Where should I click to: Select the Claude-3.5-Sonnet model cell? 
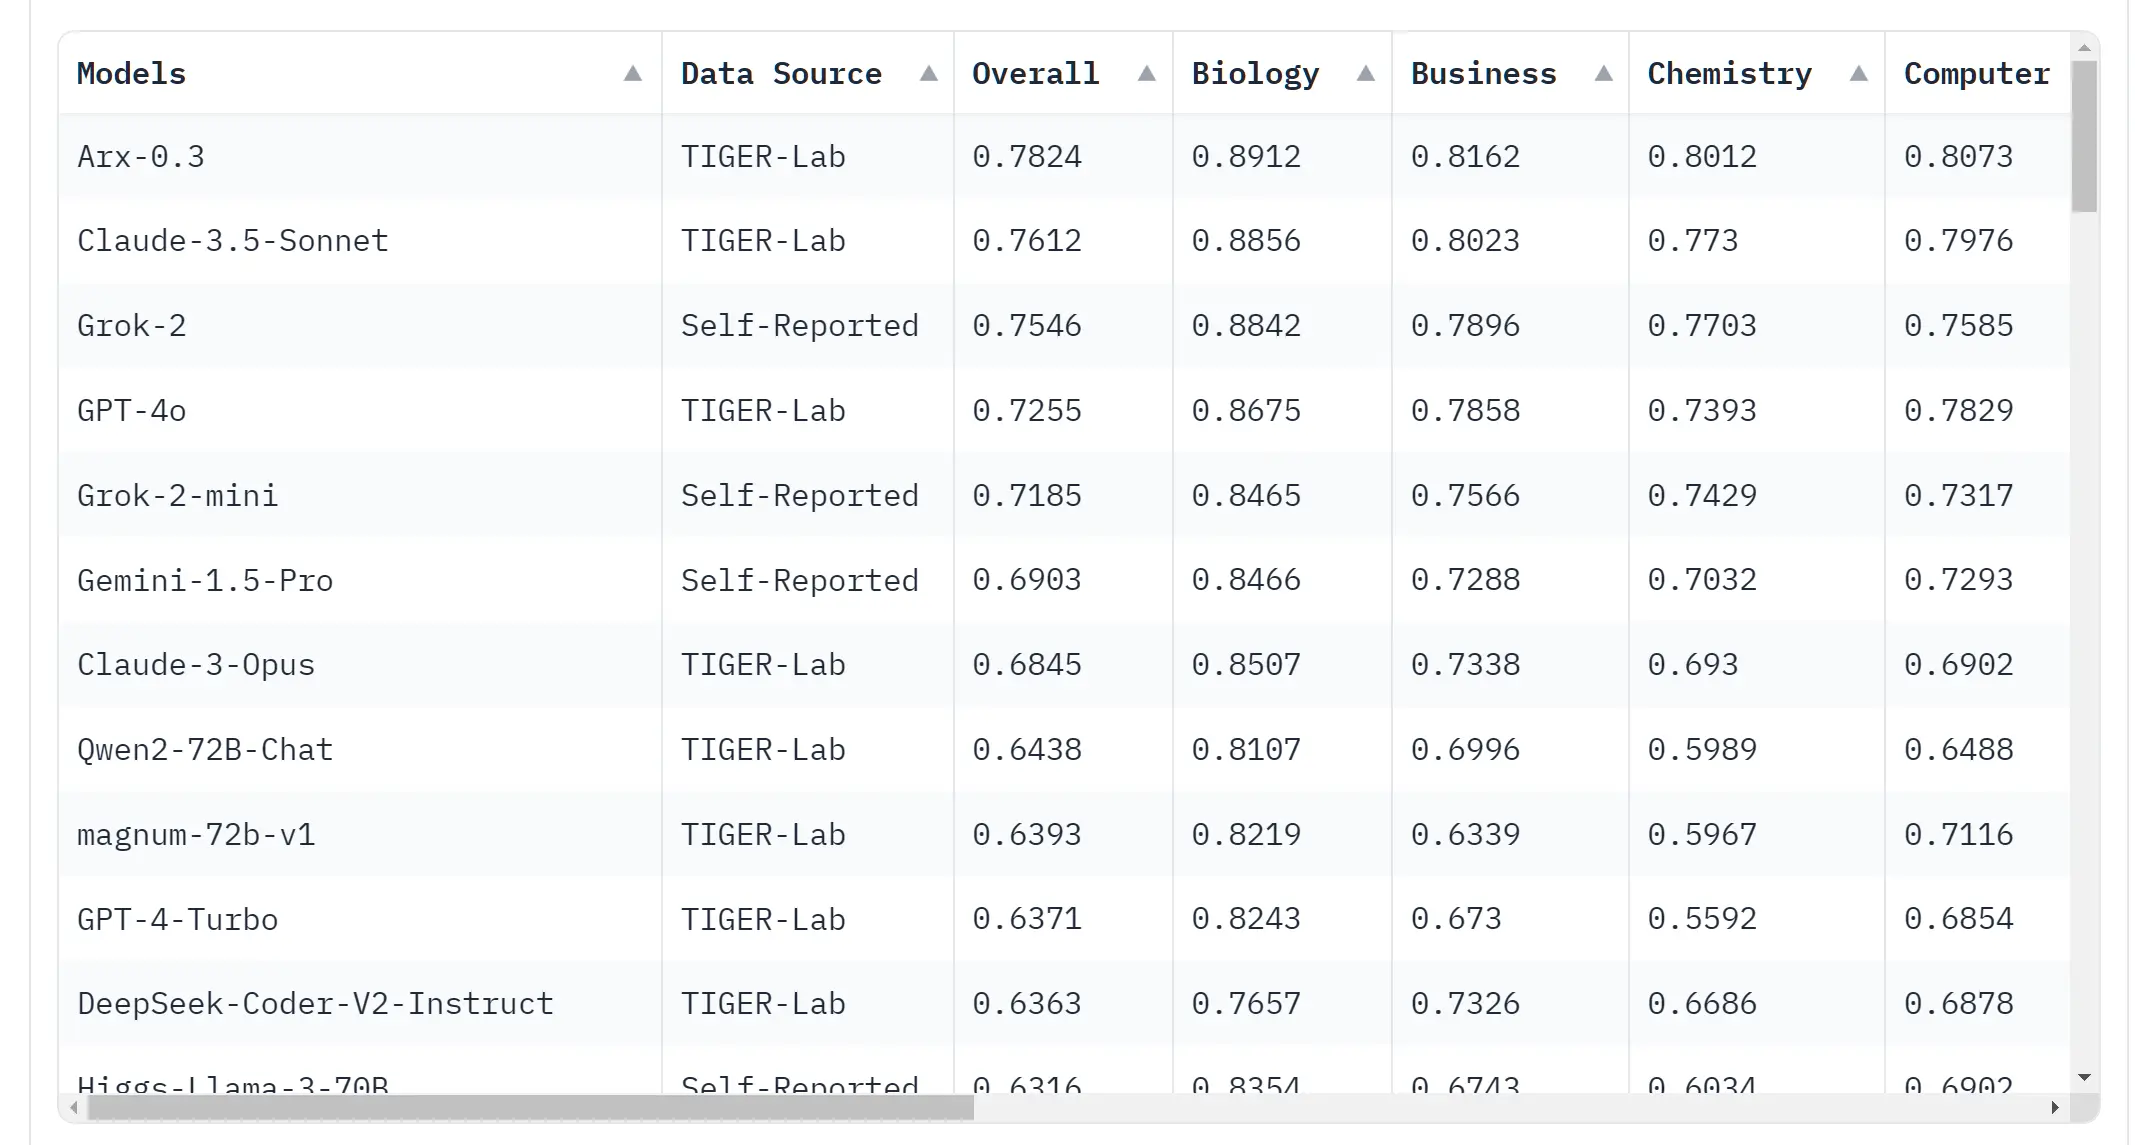tap(360, 241)
